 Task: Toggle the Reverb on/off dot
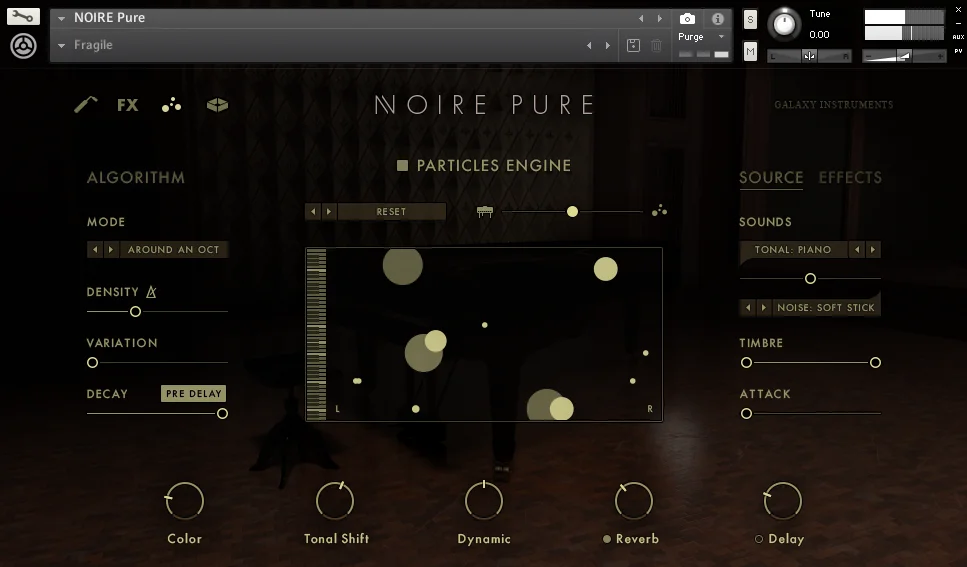pos(607,539)
